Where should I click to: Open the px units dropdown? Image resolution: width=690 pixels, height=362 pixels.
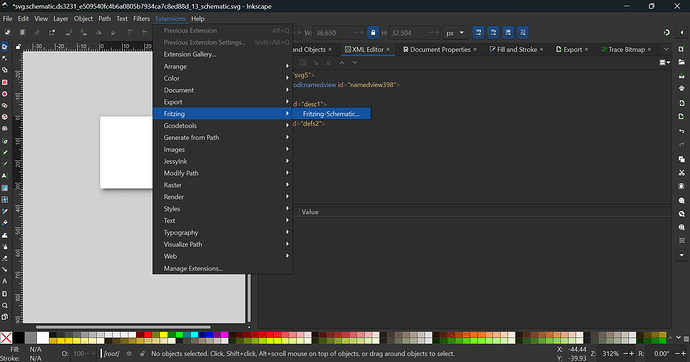click(x=455, y=33)
